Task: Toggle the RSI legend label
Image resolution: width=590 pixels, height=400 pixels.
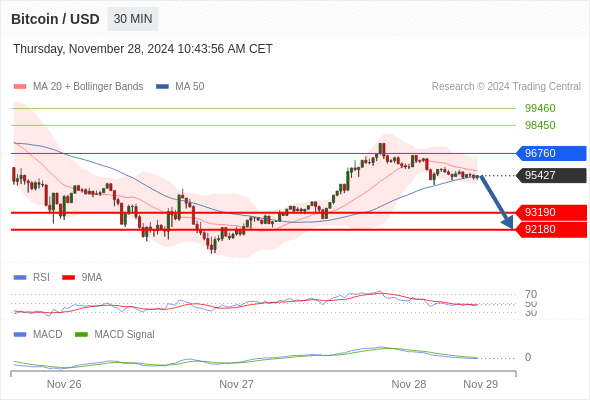Action: click(41, 278)
